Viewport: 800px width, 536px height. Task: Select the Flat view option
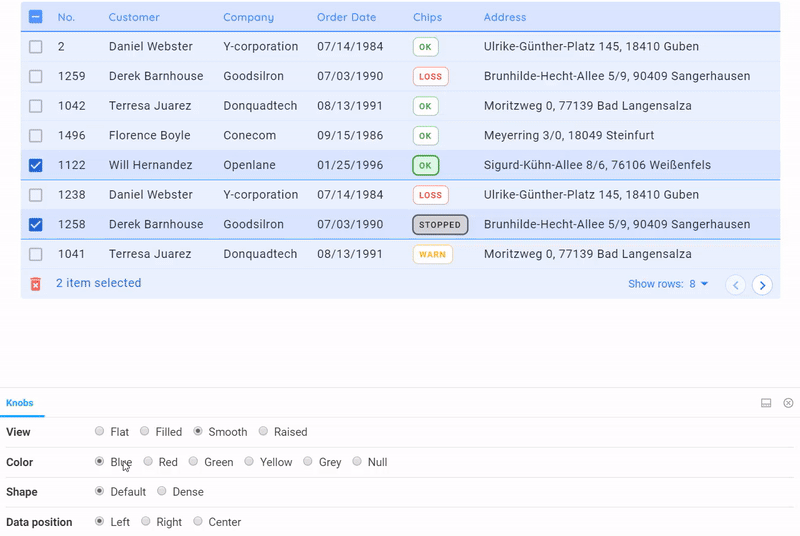coord(99,431)
